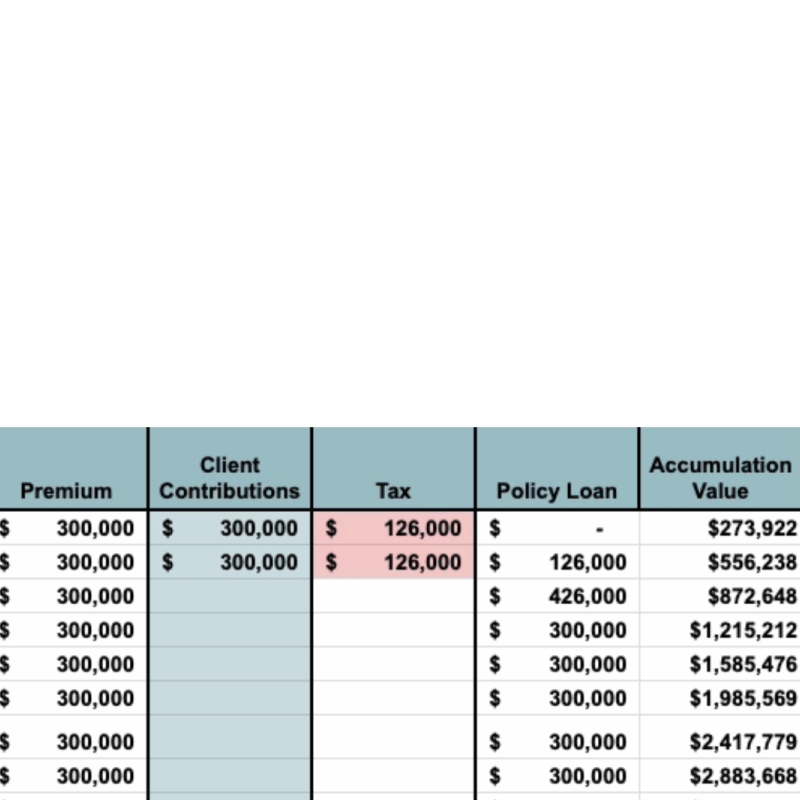Click the Premium cell in the $556,238 row
This screenshot has width=800, height=800.
(73, 562)
